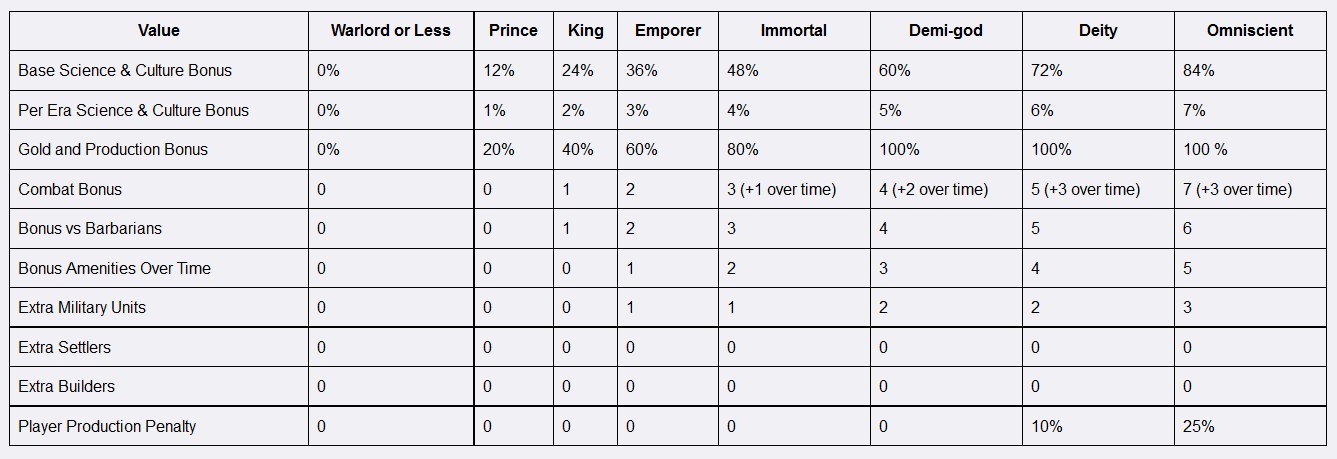Viewport: 1337px width, 459px height.
Task: Select the Prince column header
Action: [x=513, y=31]
